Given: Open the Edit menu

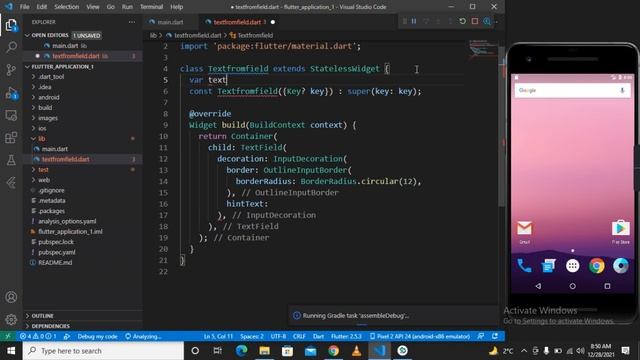Looking at the screenshot, I should point(42,7).
